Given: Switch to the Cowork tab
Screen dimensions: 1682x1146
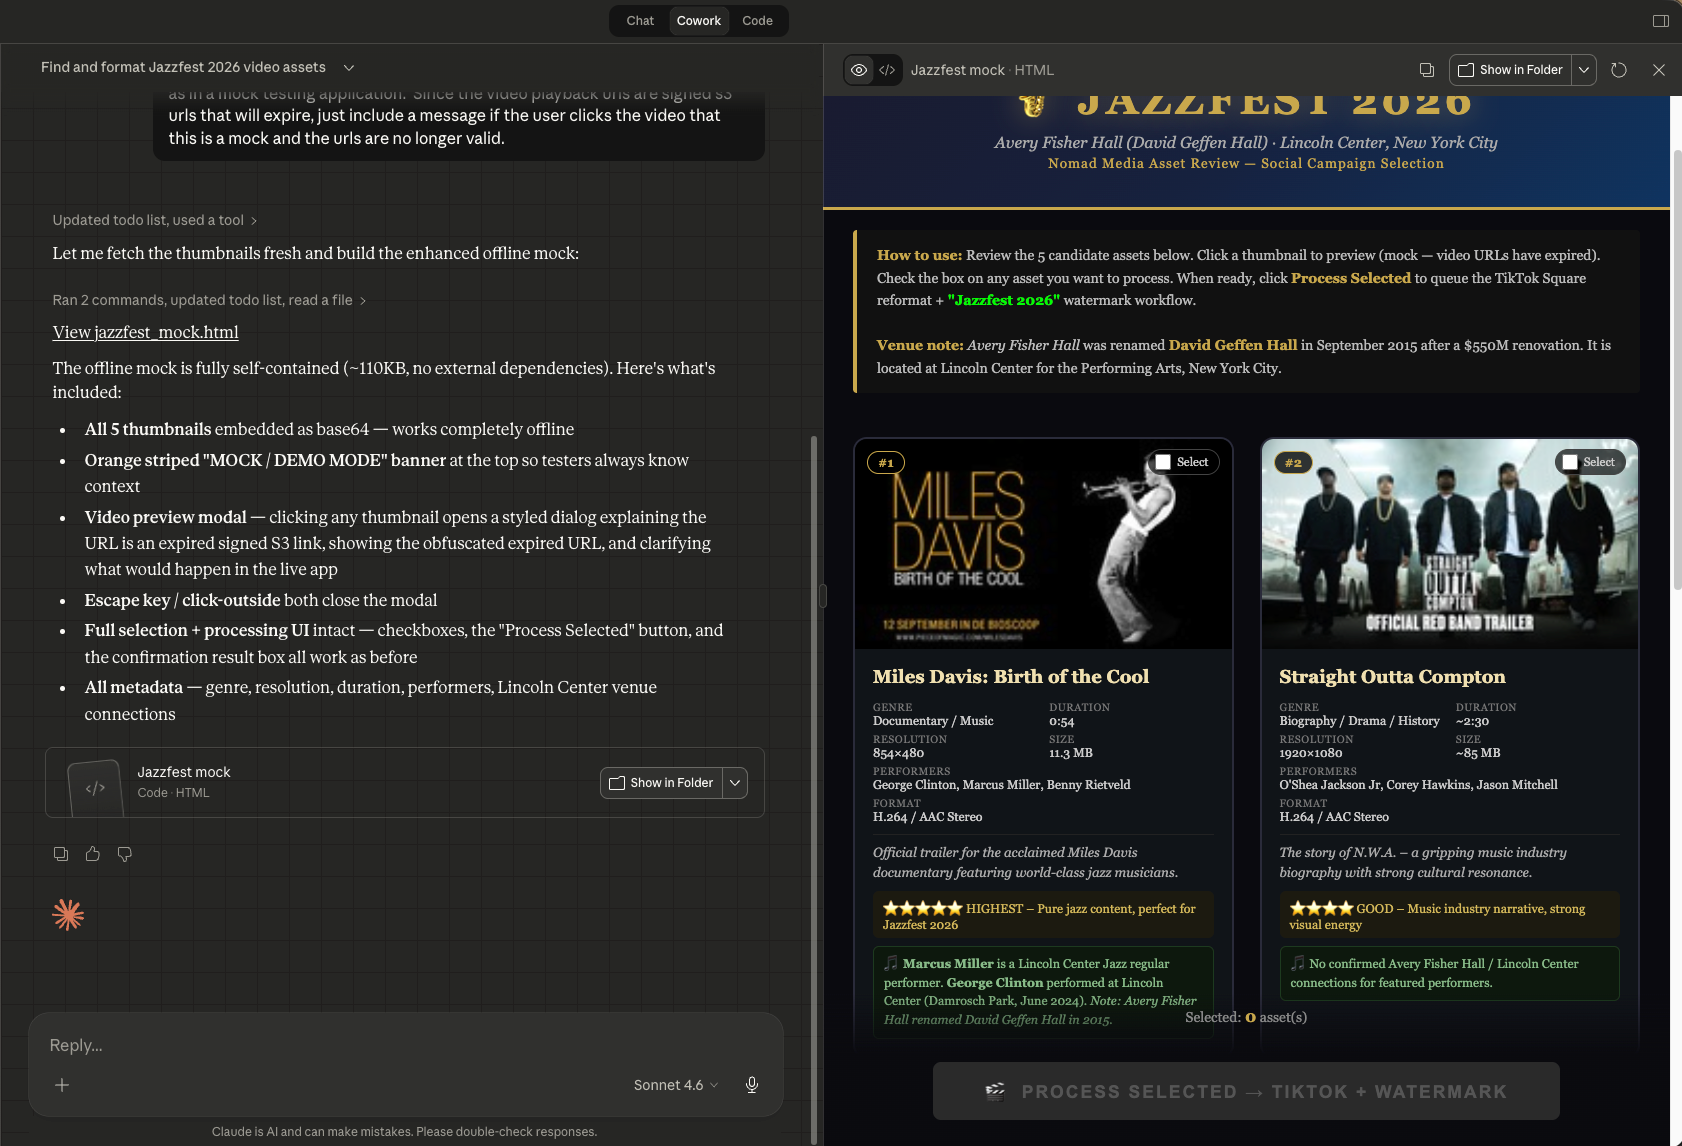Looking at the screenshot, I should point(698,20).
